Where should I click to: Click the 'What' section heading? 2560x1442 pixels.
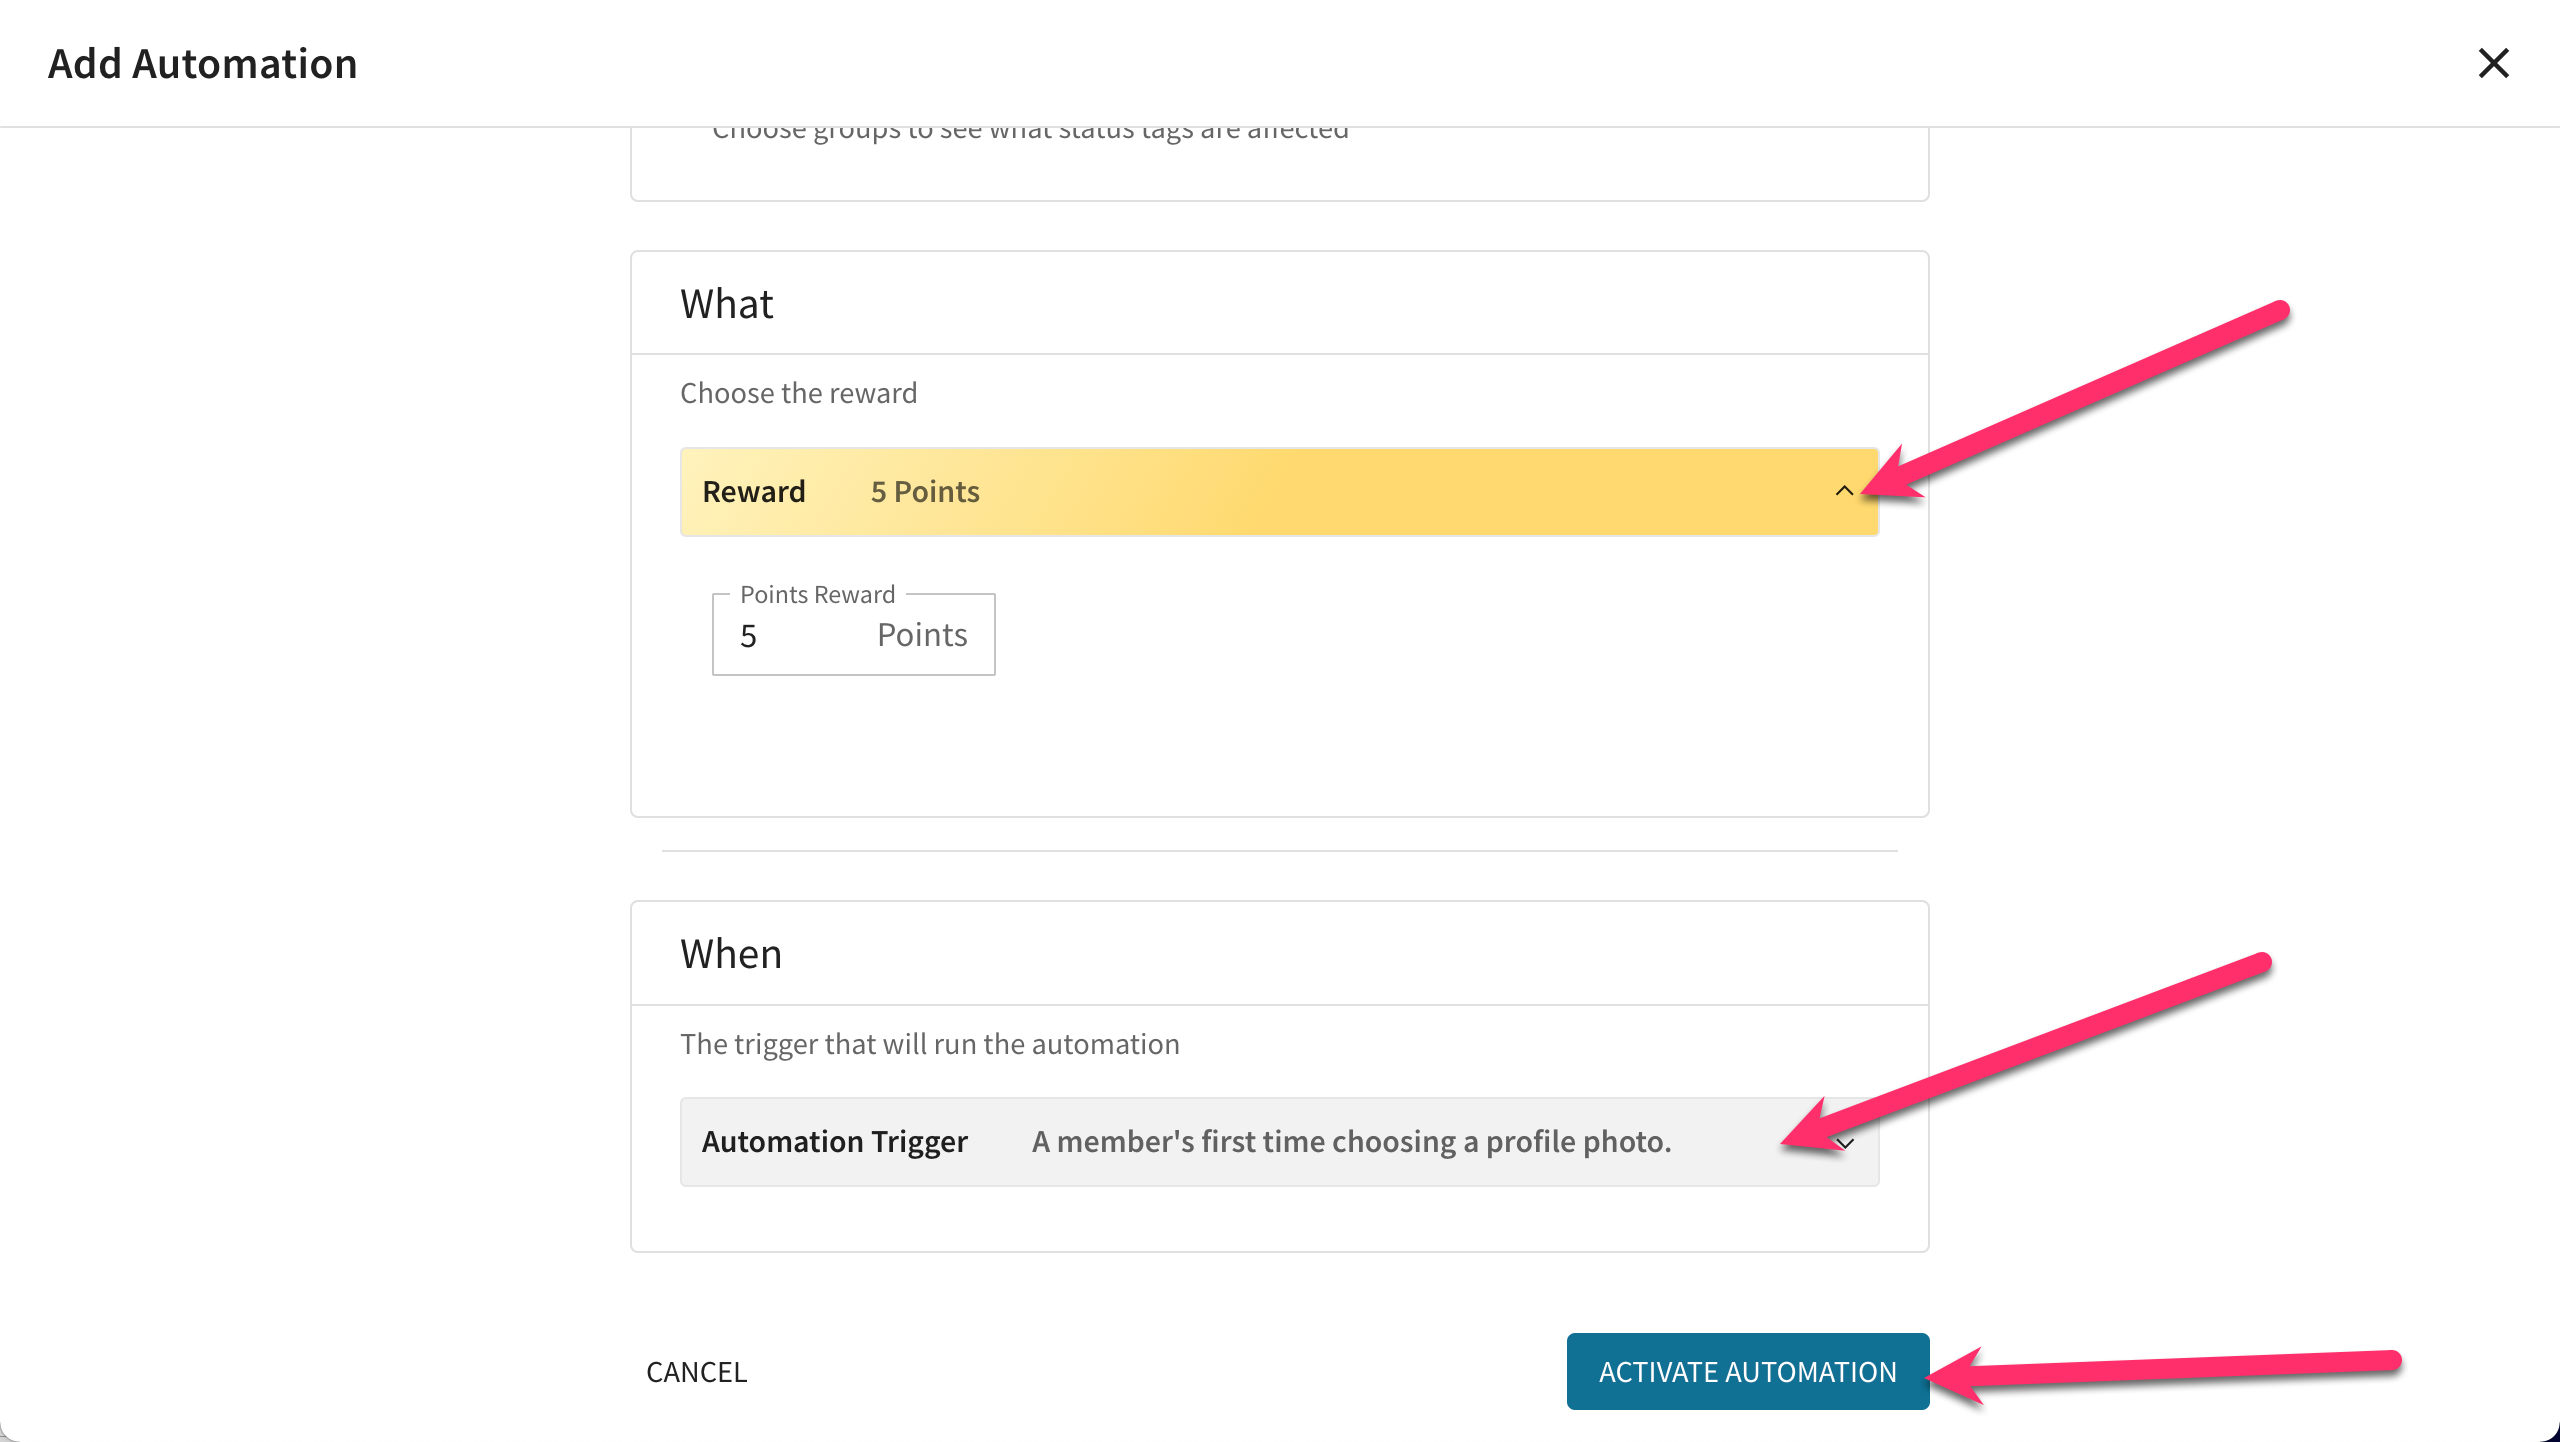click(727, 303)
